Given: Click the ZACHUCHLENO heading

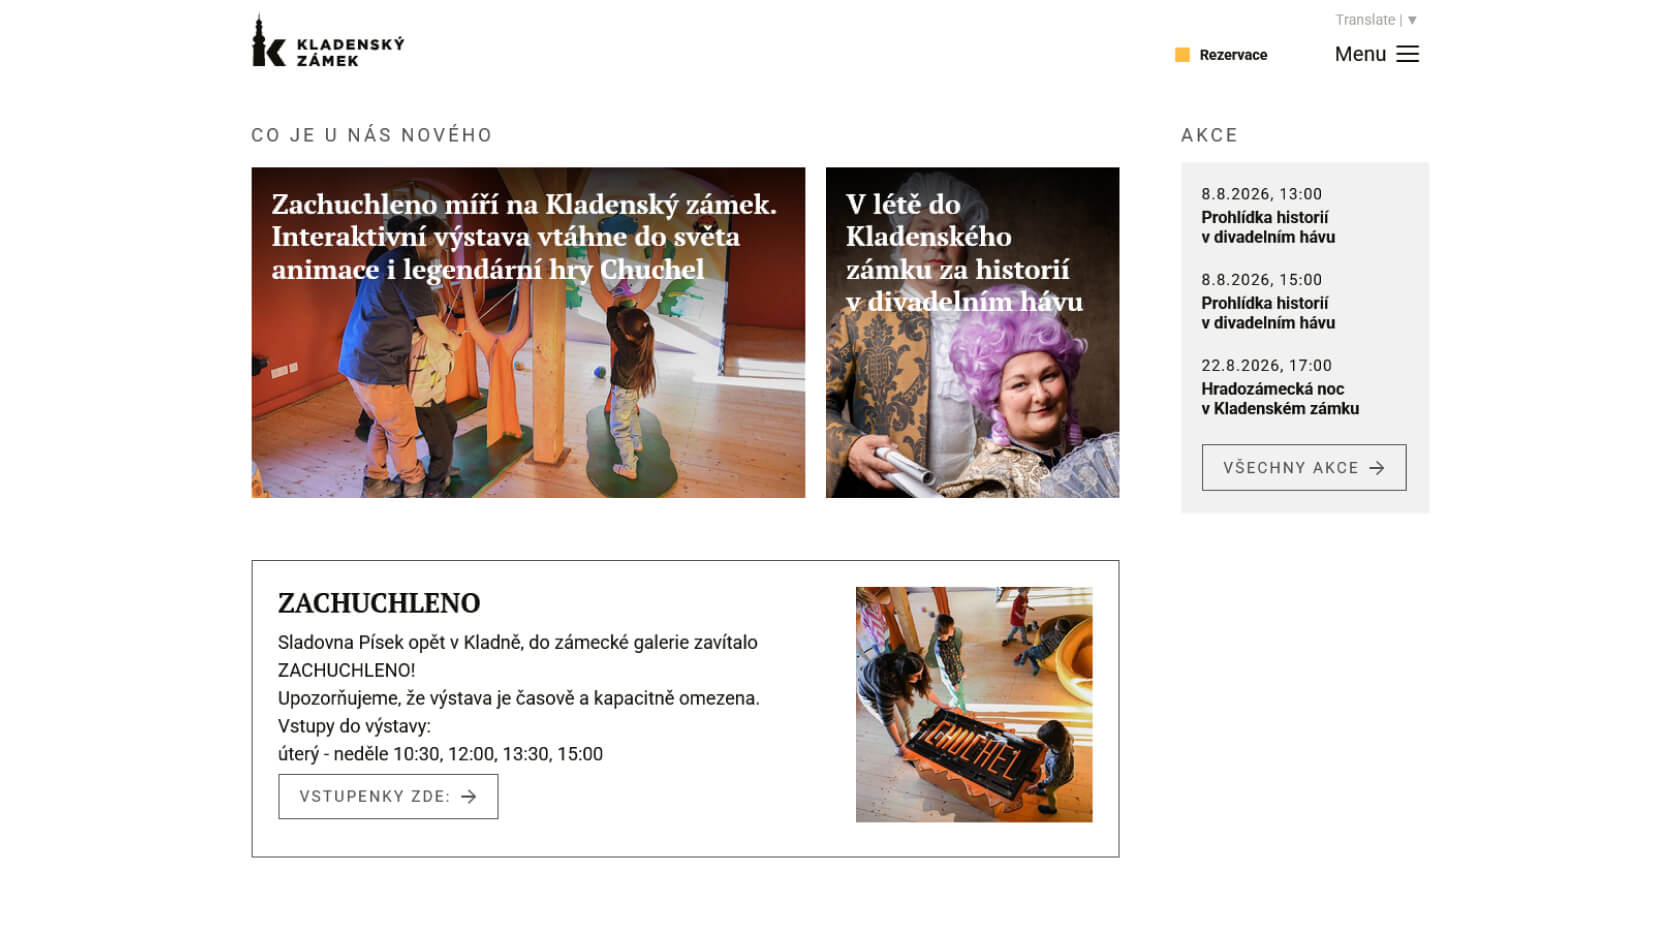Looking at the screenshot, I should [379, 603].
